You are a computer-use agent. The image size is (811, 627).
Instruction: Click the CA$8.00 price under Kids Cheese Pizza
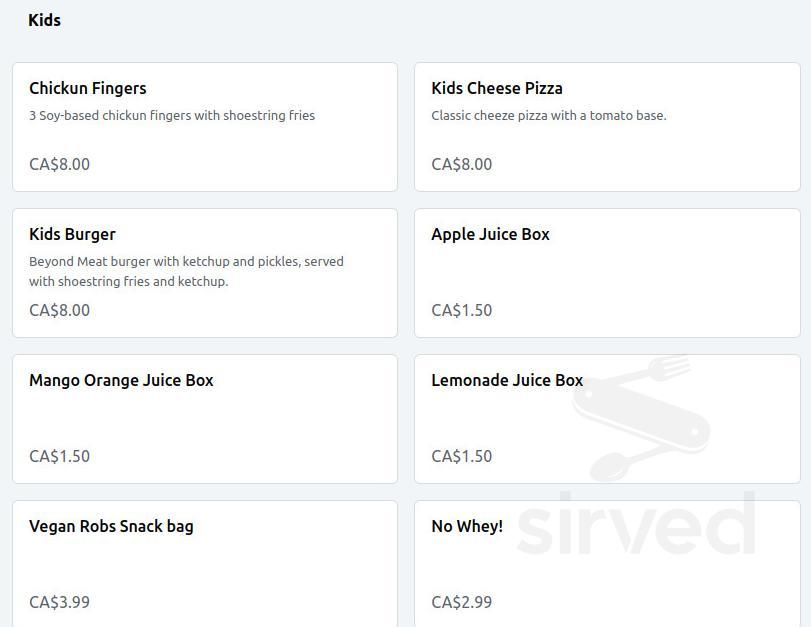coord(461,164)
